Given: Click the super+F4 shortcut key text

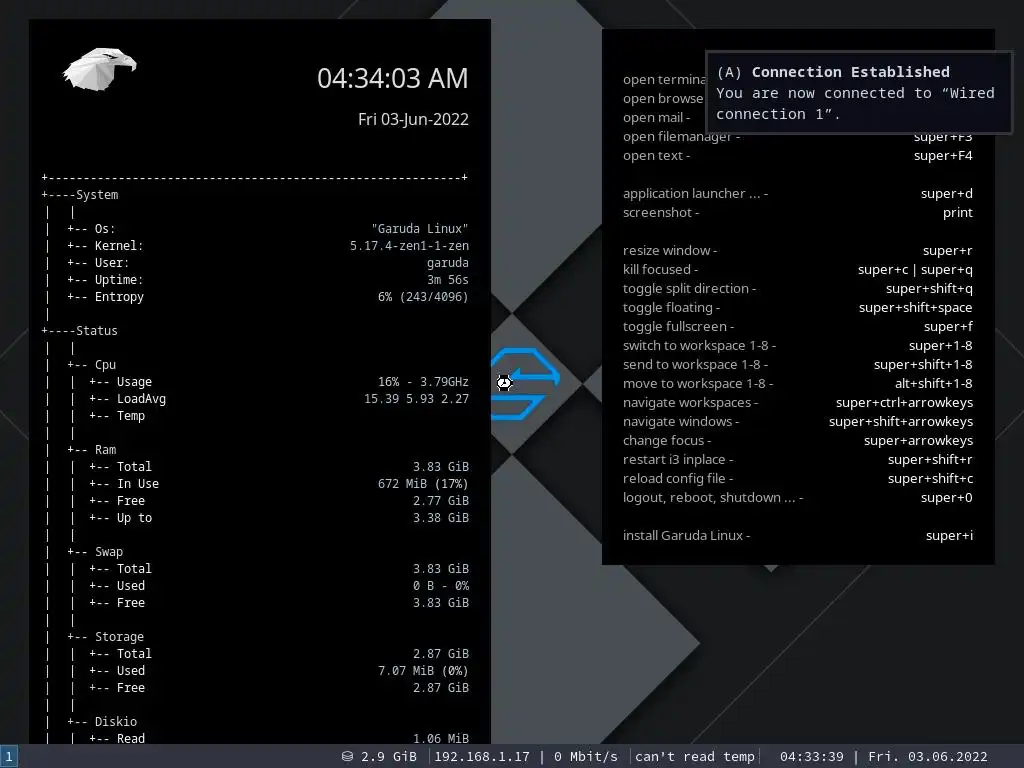Looking at the screenshot, I should (943, 155).
